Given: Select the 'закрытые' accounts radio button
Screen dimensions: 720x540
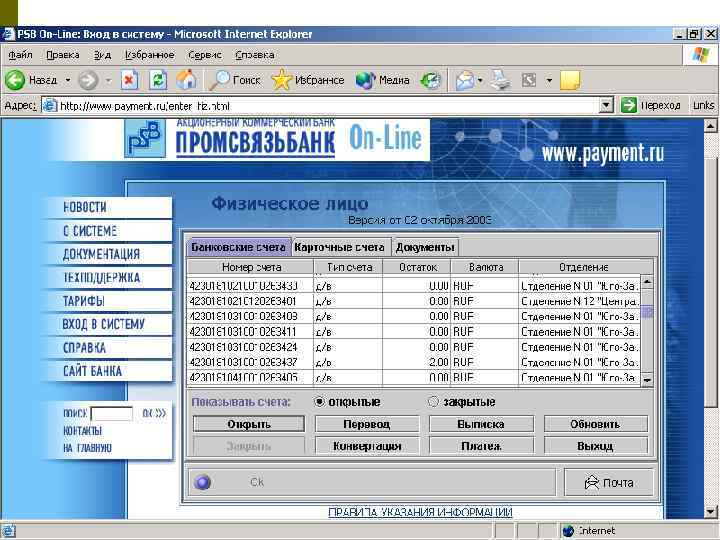Looking at the screenshot, I should point(433,402).
